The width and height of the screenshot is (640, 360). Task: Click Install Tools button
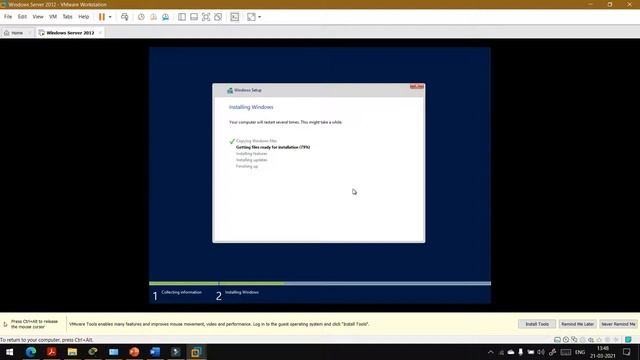[537, 324]
